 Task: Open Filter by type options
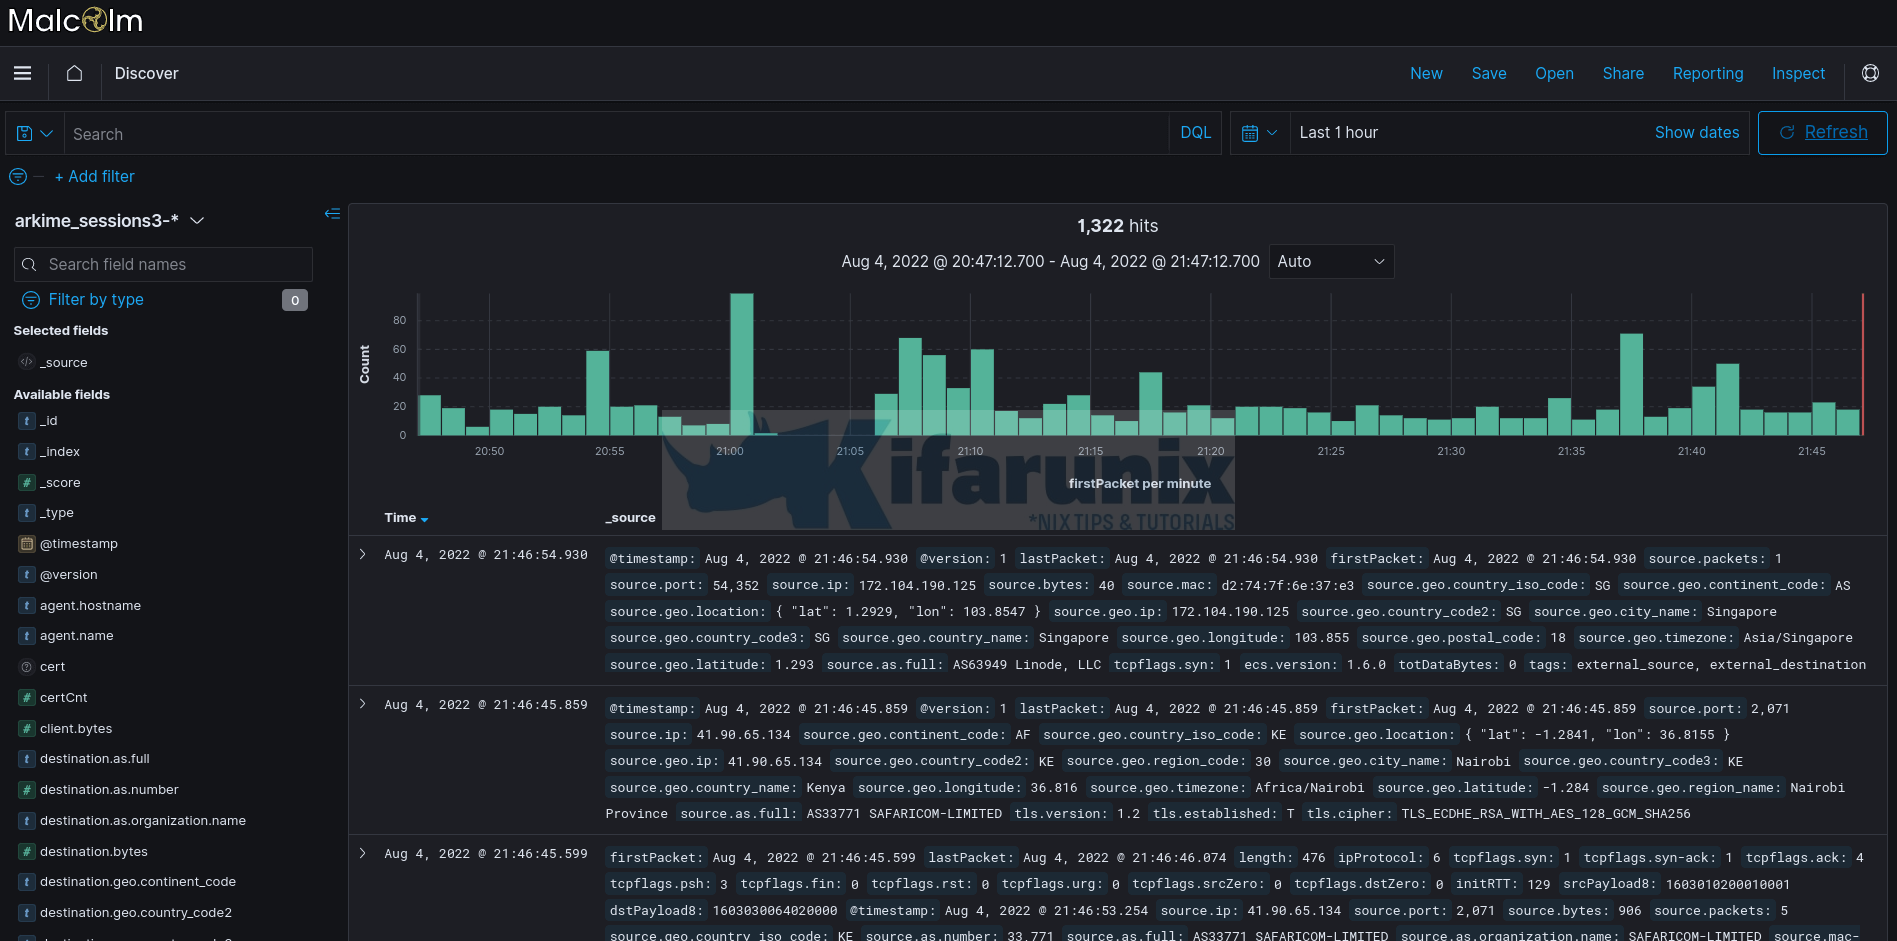click(96, 299)
